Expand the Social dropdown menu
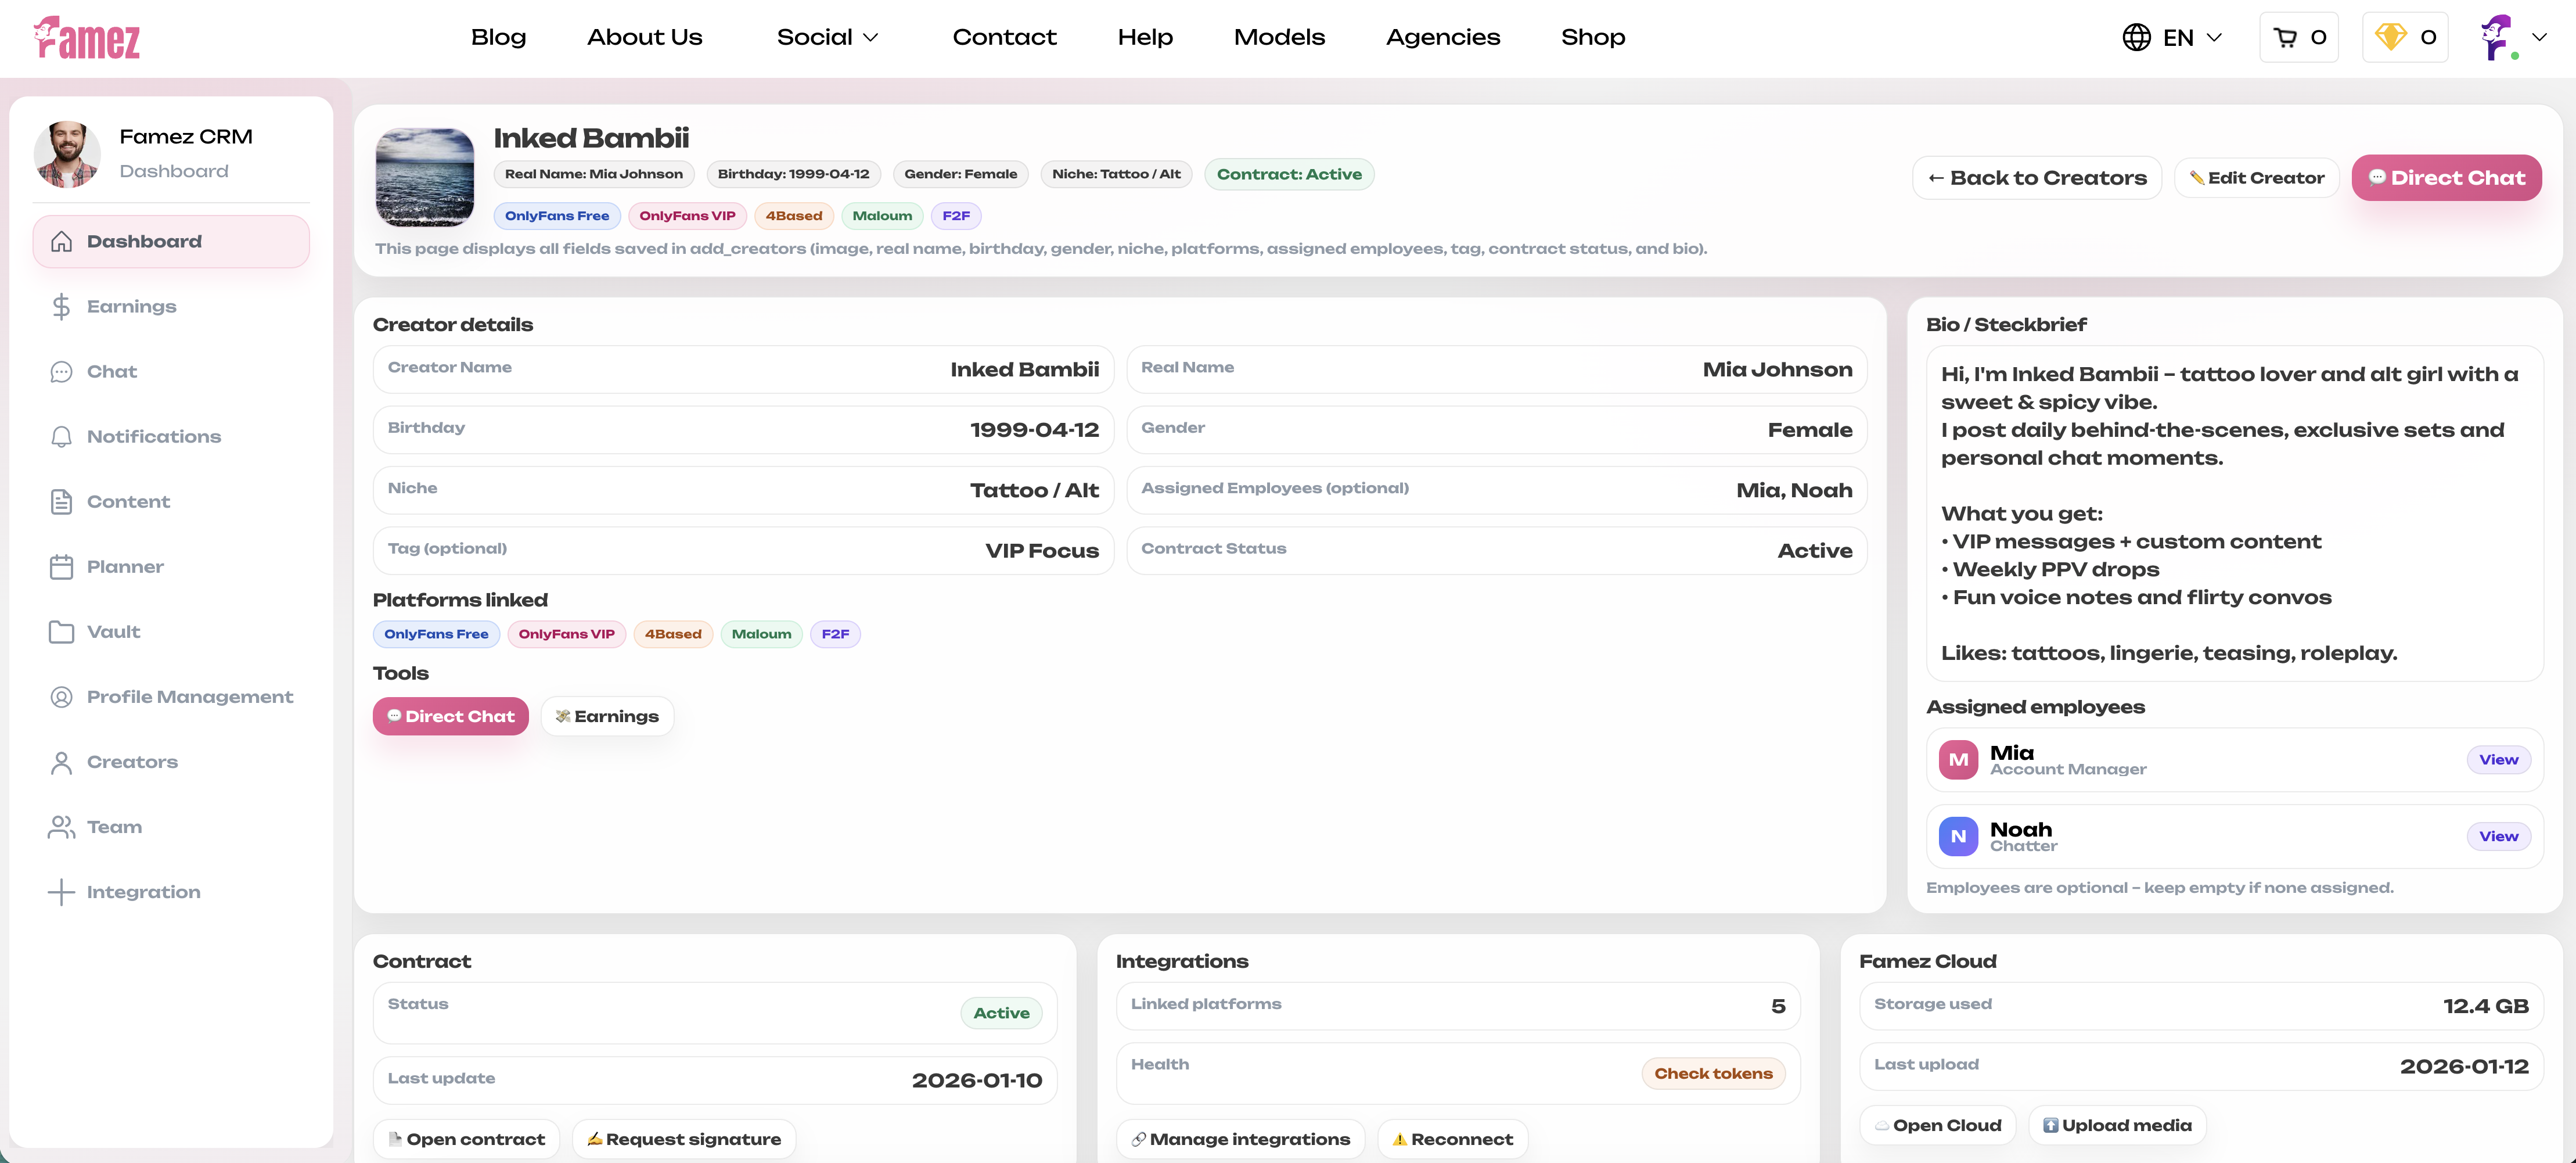 click(x=827, y=38)
